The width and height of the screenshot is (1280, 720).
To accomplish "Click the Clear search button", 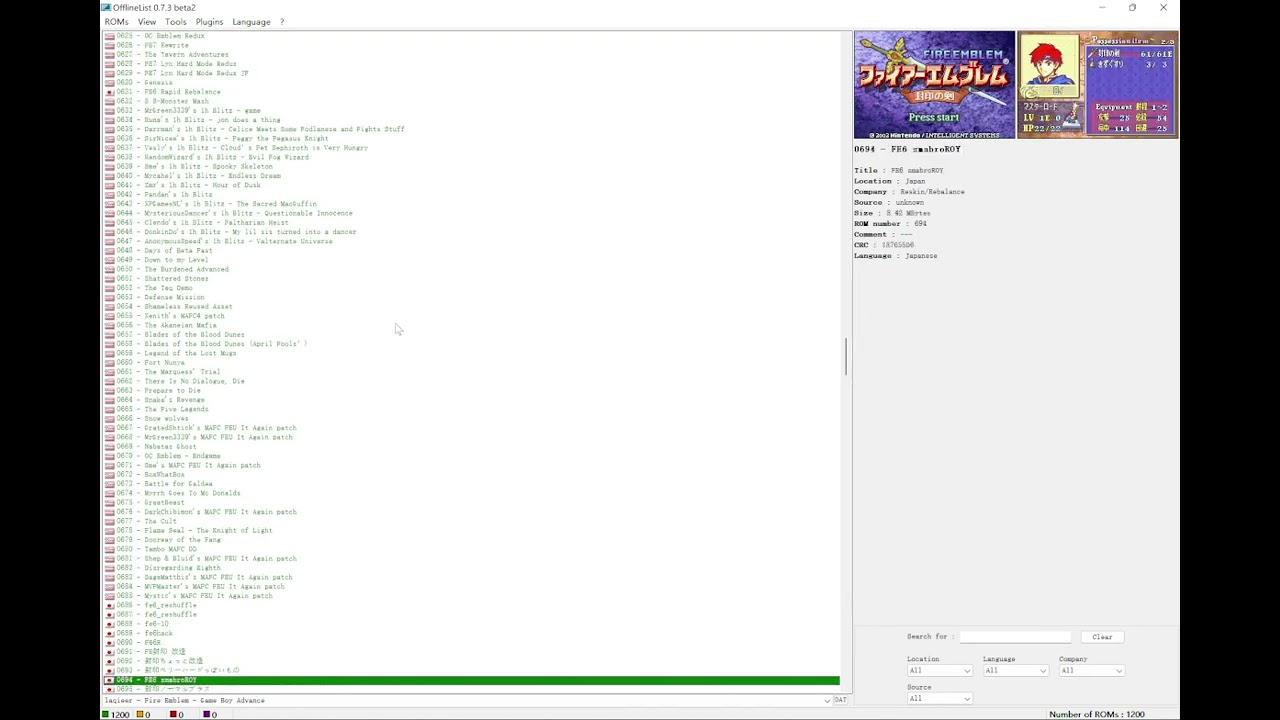I will click(1102, 637).
